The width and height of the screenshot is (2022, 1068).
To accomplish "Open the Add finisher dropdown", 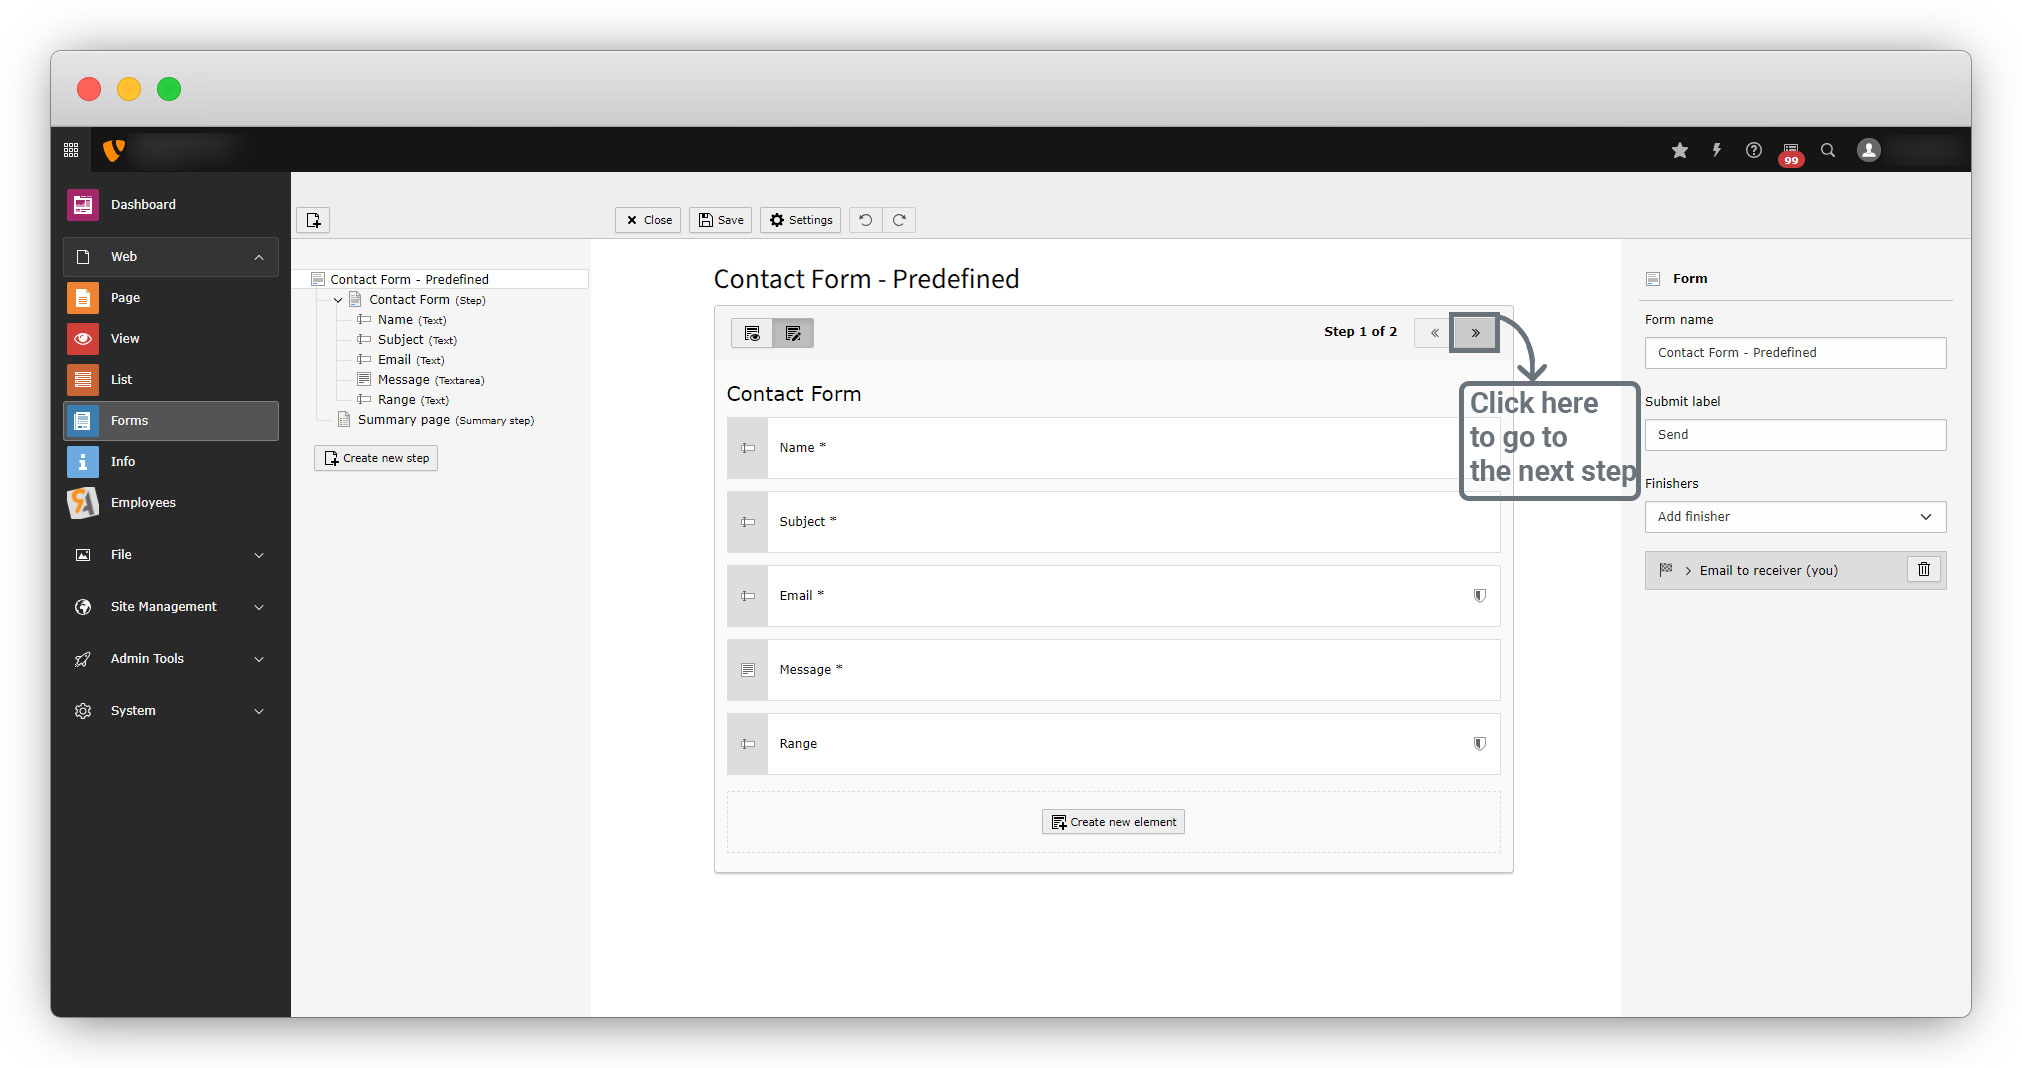I will (x=1795, y=517).
